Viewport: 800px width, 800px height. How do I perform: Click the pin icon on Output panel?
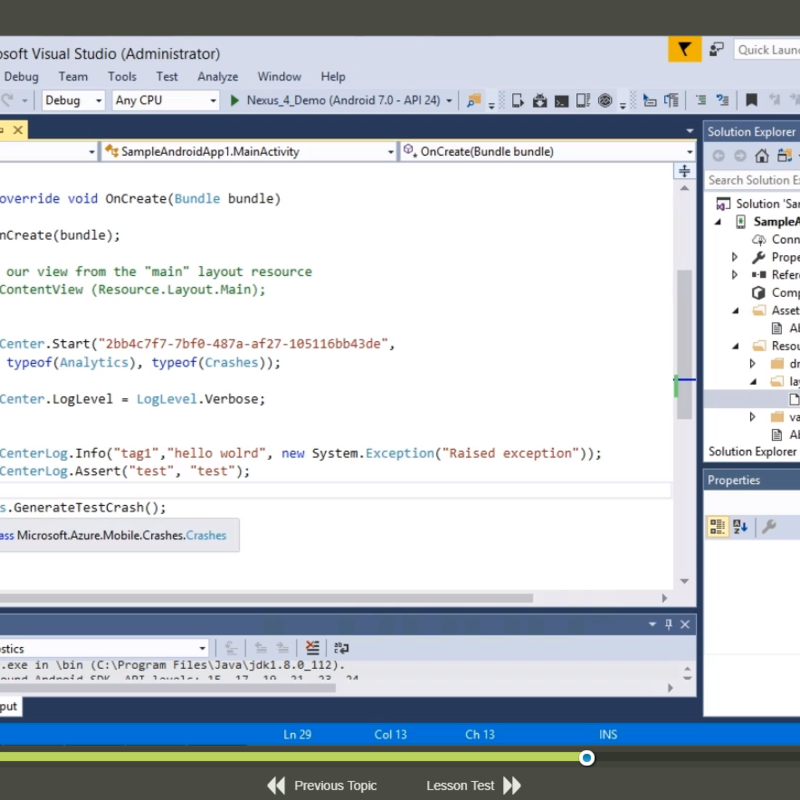668,624
